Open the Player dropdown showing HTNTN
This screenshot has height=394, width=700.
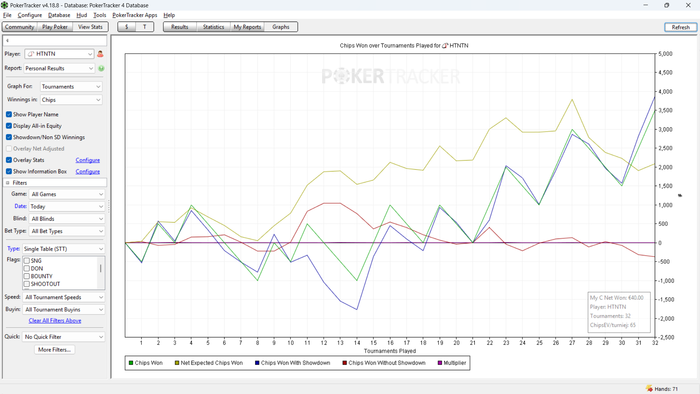coord(59,54)
